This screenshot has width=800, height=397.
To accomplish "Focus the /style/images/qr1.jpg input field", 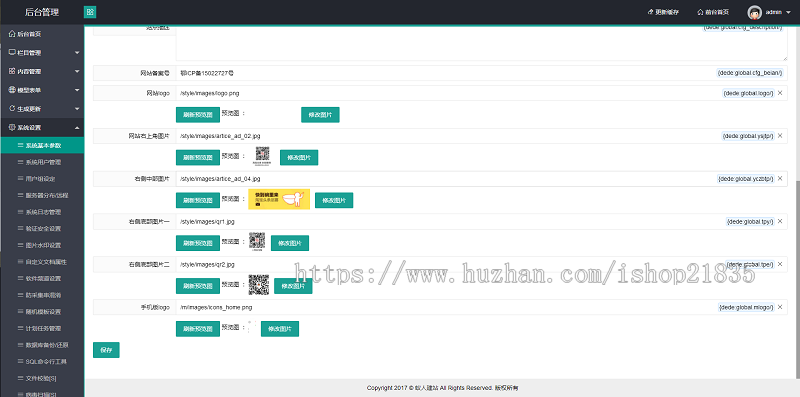I will (x=481, y=221).
